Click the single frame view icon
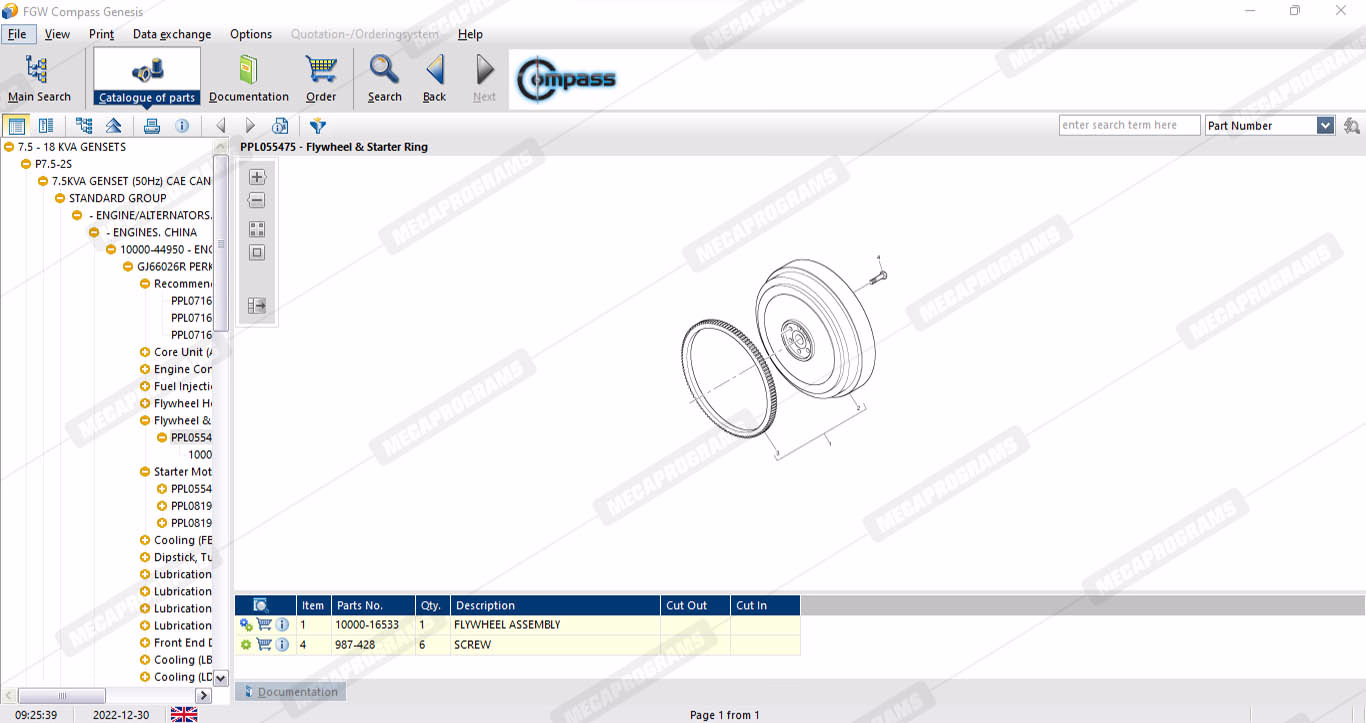 (x=257, y=252)
